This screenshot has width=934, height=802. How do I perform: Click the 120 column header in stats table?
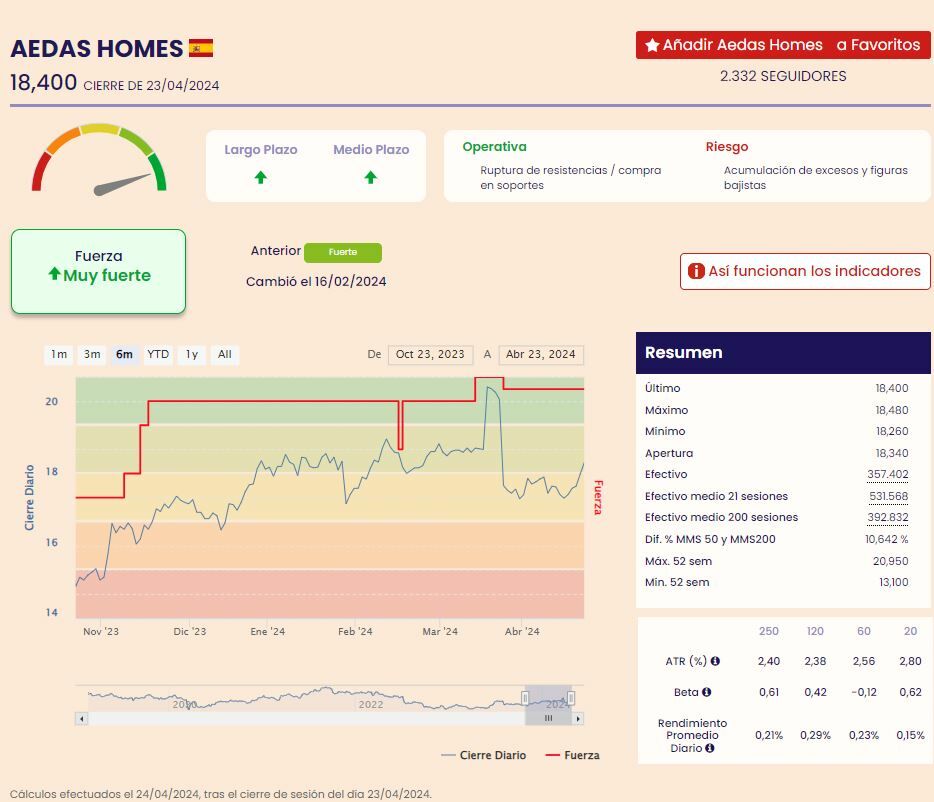(815, 631)
